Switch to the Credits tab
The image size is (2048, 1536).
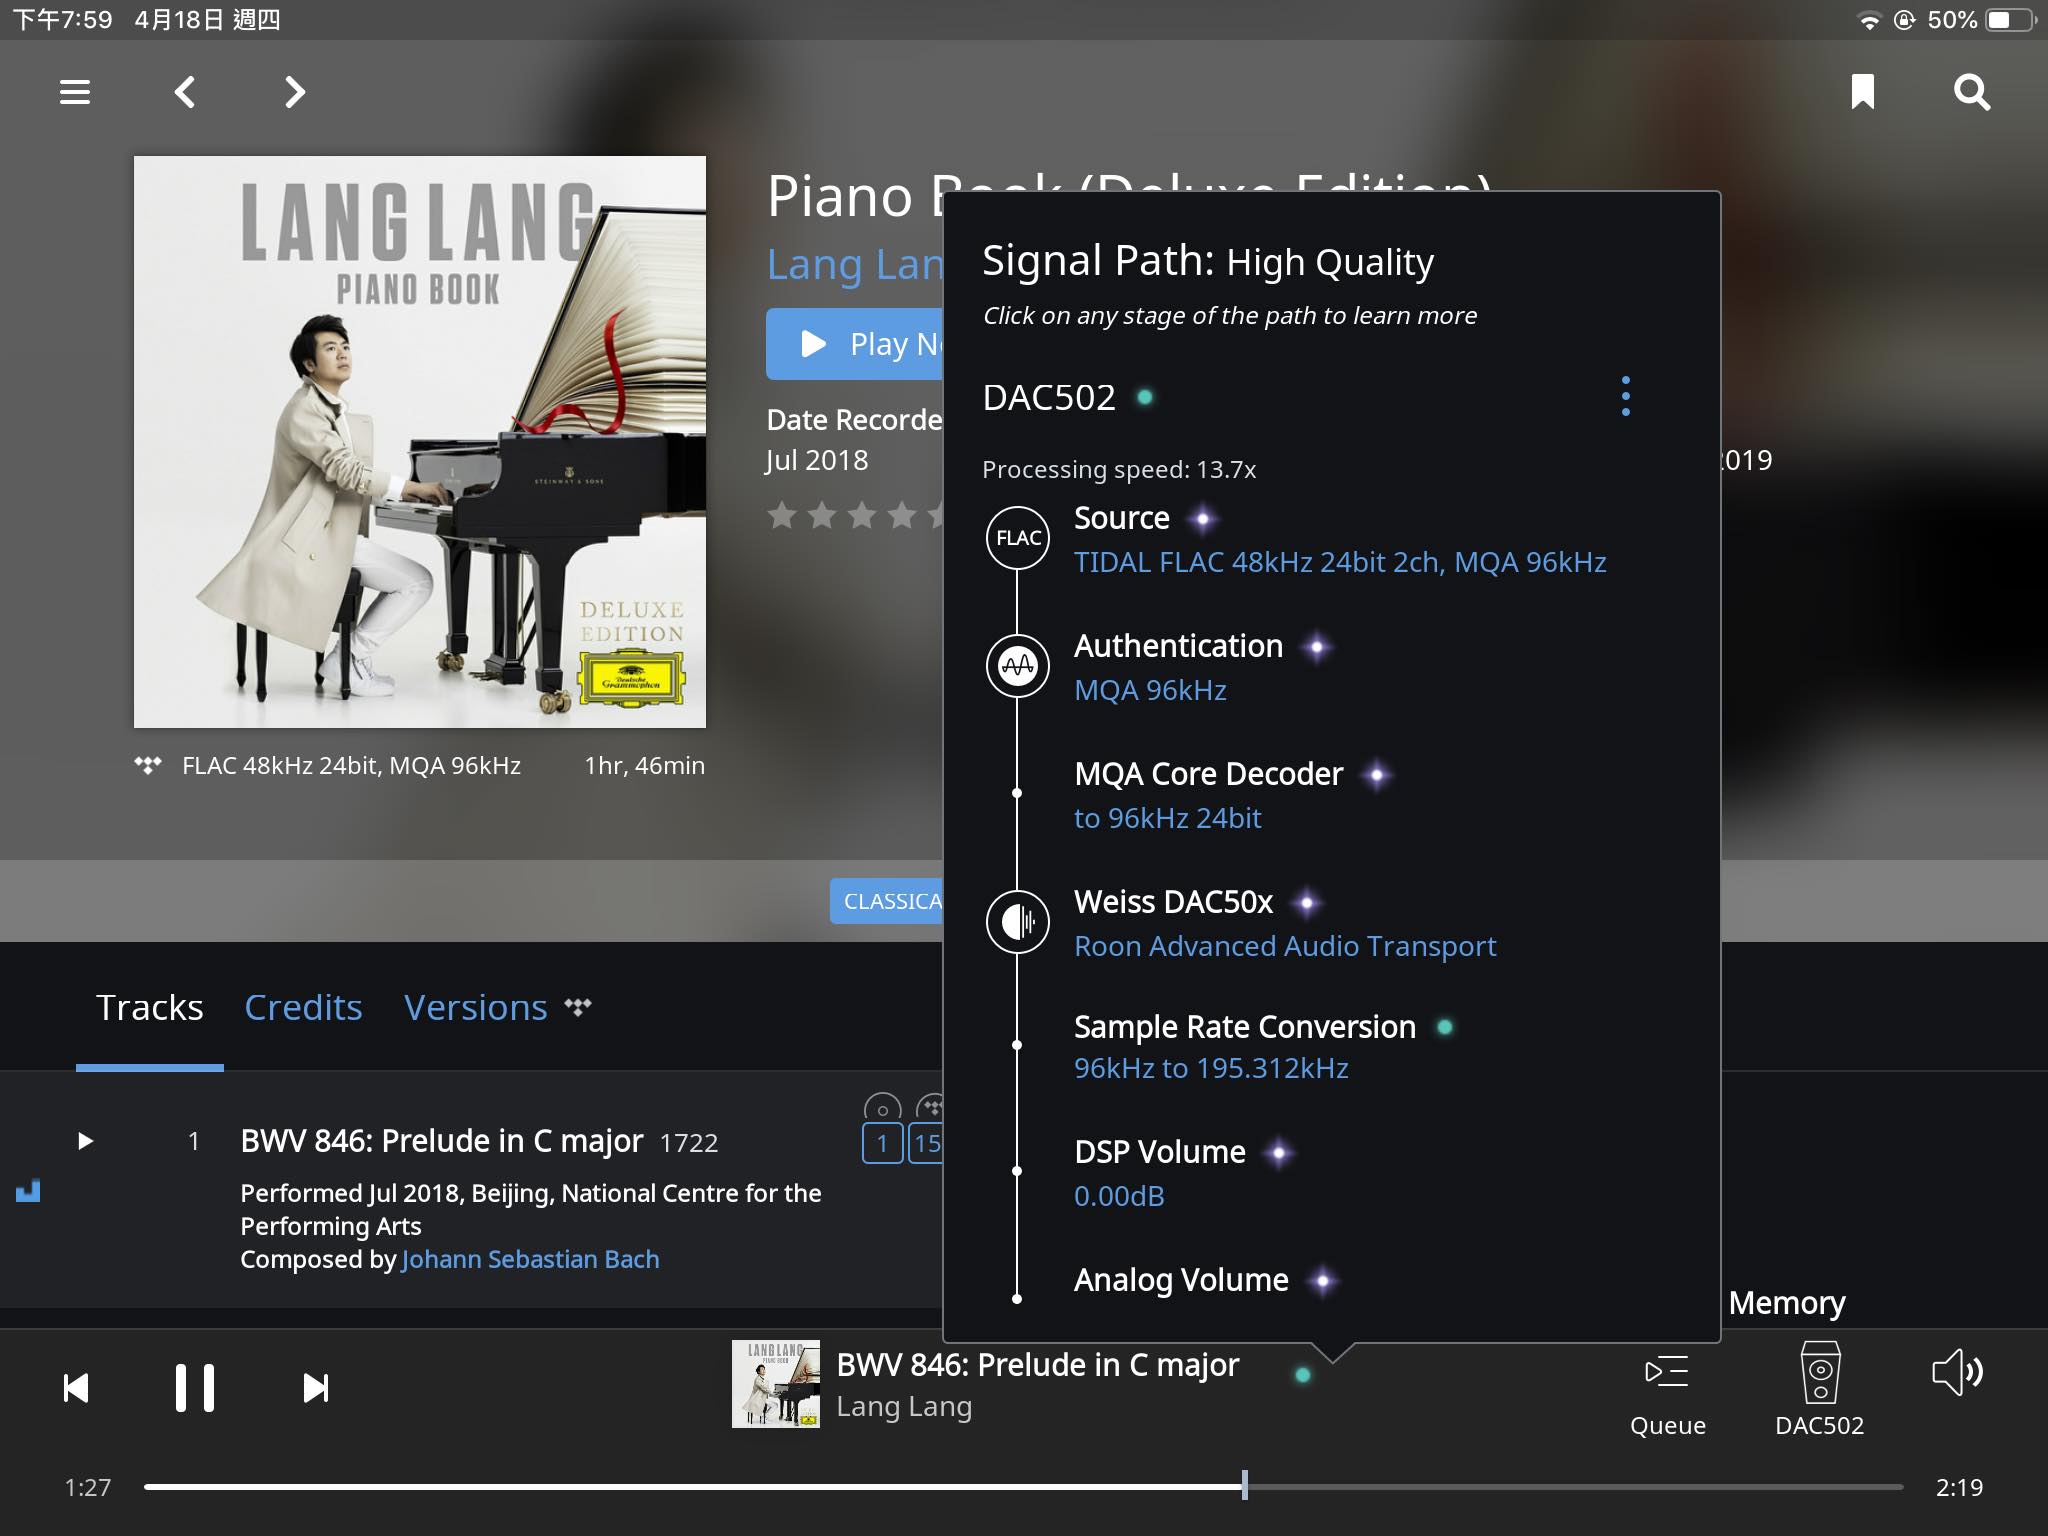[303, 1007]
